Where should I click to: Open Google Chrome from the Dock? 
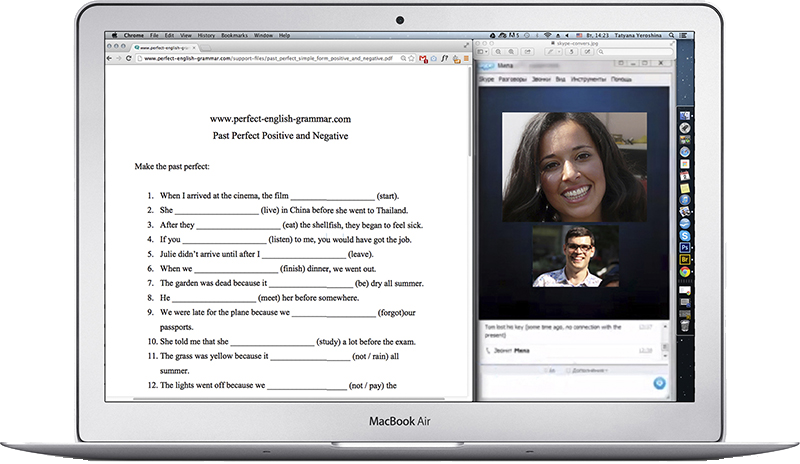[x=685, y=271]
